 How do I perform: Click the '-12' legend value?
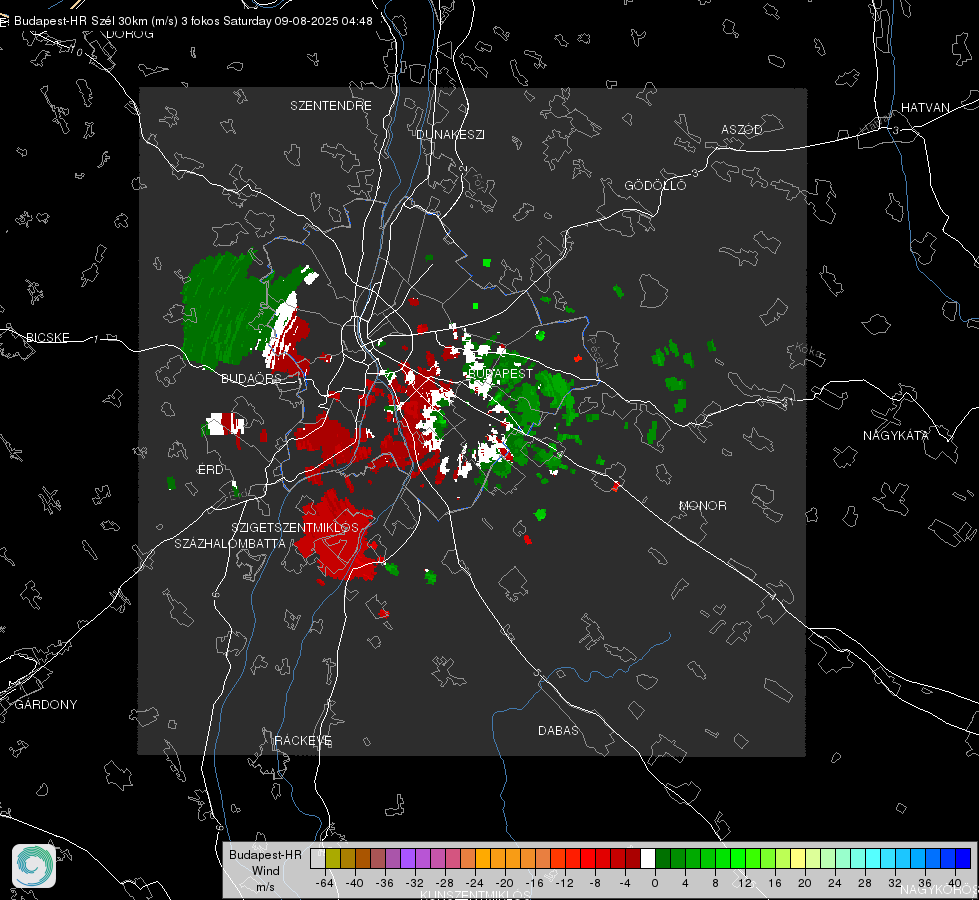click(564, 883)
